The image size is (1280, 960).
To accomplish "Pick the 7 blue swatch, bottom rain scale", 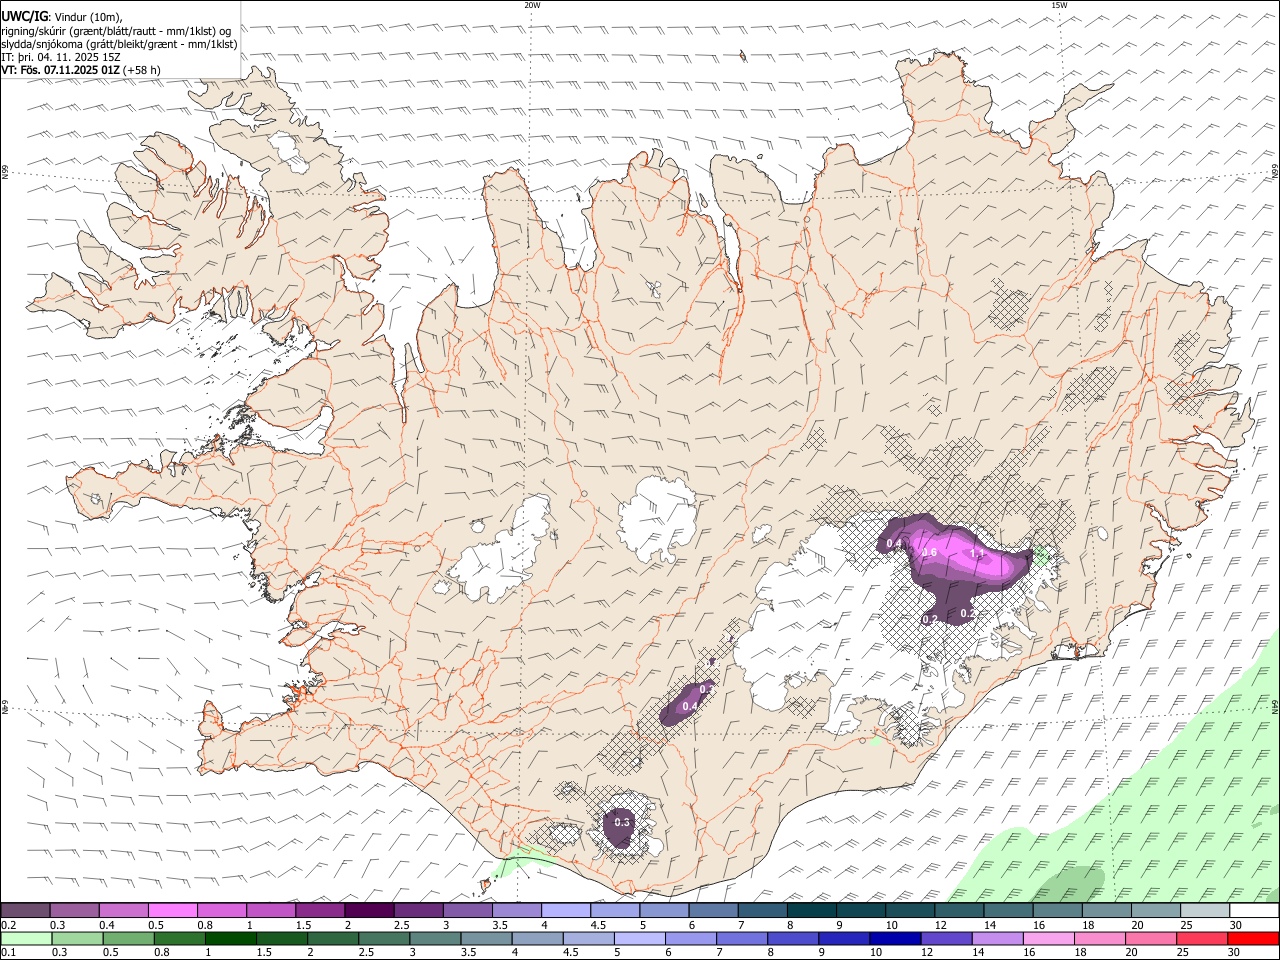I will (x=741, y=939).
